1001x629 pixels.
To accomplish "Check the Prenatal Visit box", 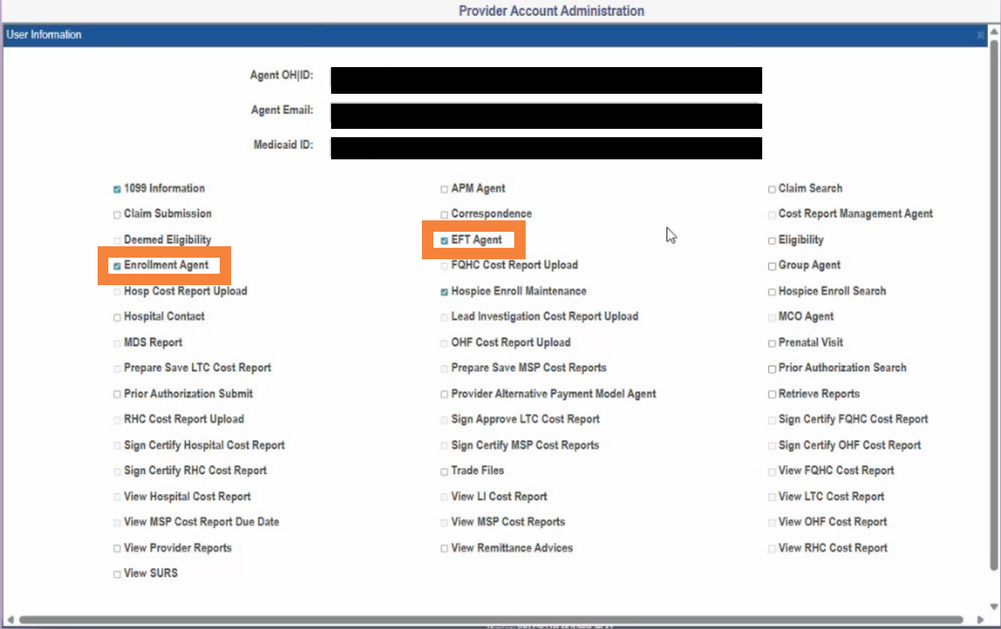I will pyautogui.click(x=772, y=344).
